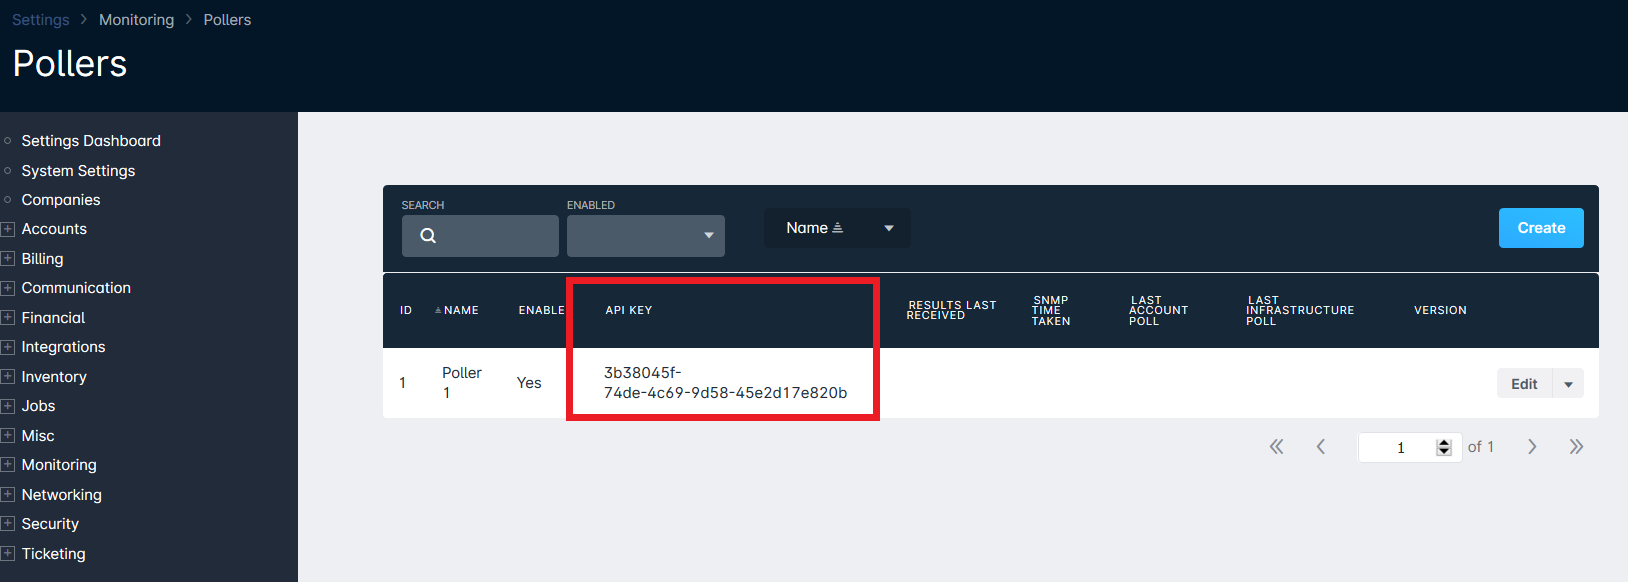Click the Create button
Image resolution: width=1628 pixels, height=582 pixels.
(x=1541, y=228)
